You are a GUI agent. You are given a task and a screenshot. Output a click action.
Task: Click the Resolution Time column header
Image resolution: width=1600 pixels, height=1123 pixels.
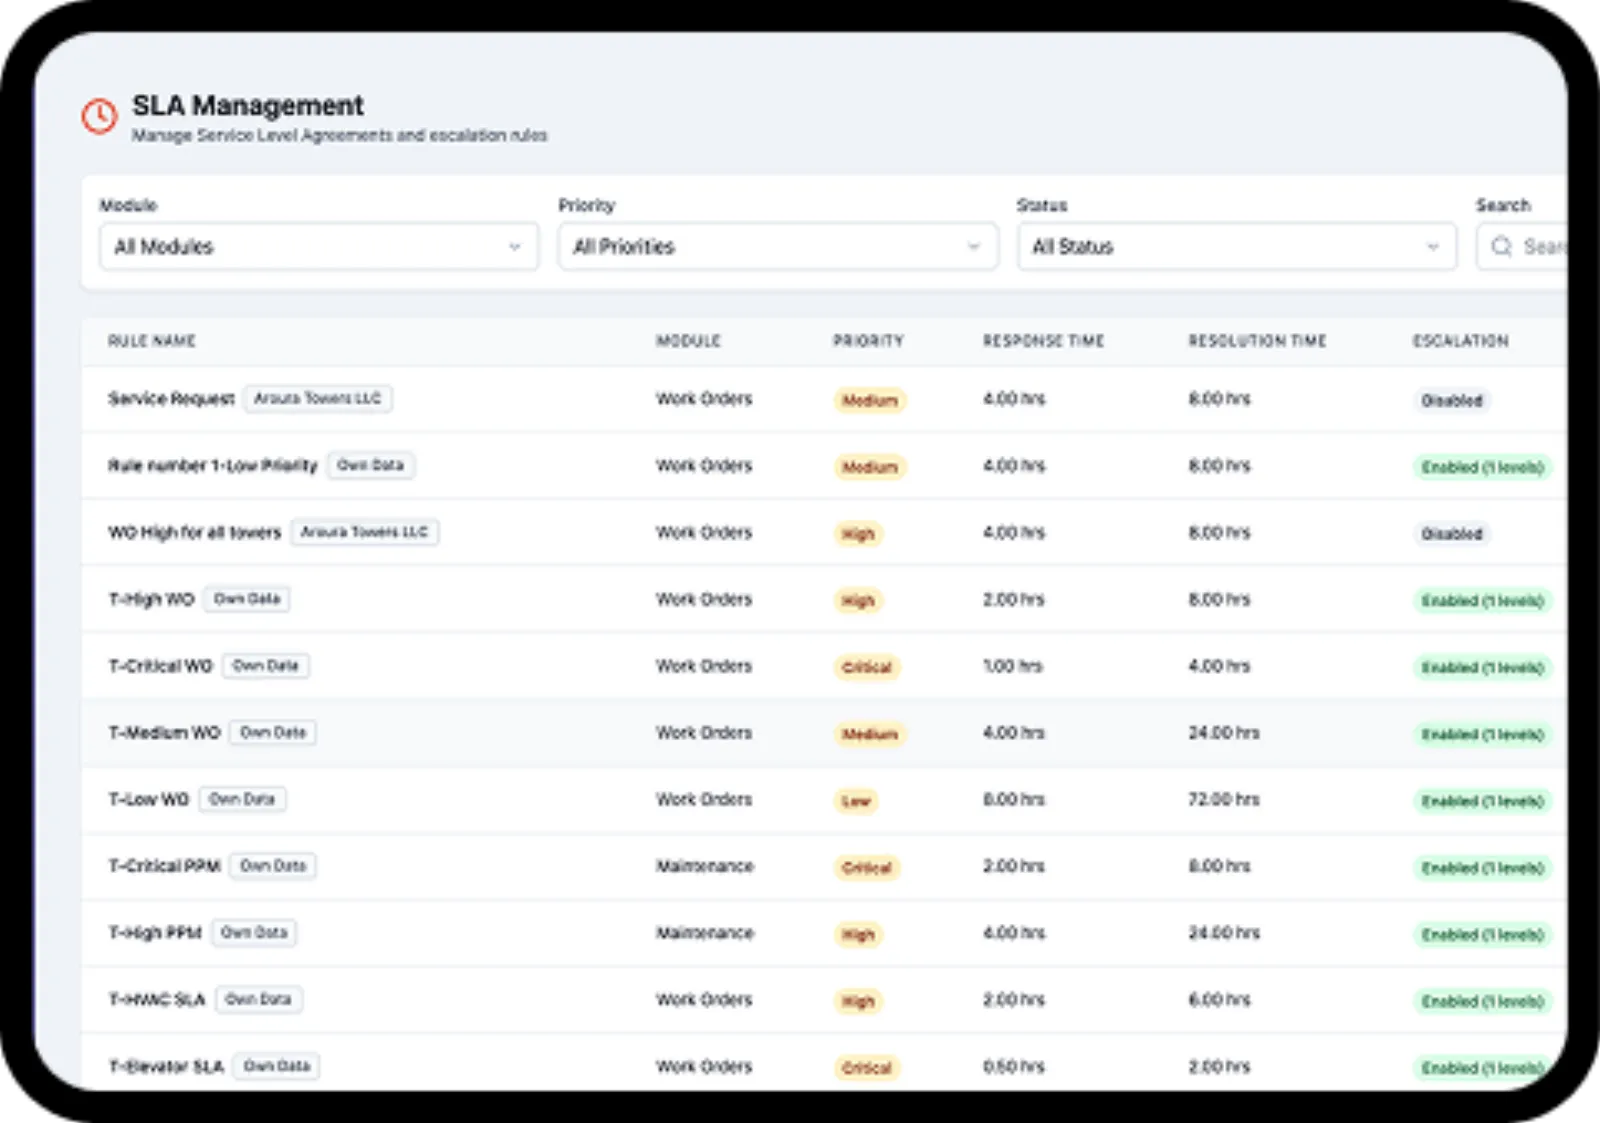click(1257, 341)
